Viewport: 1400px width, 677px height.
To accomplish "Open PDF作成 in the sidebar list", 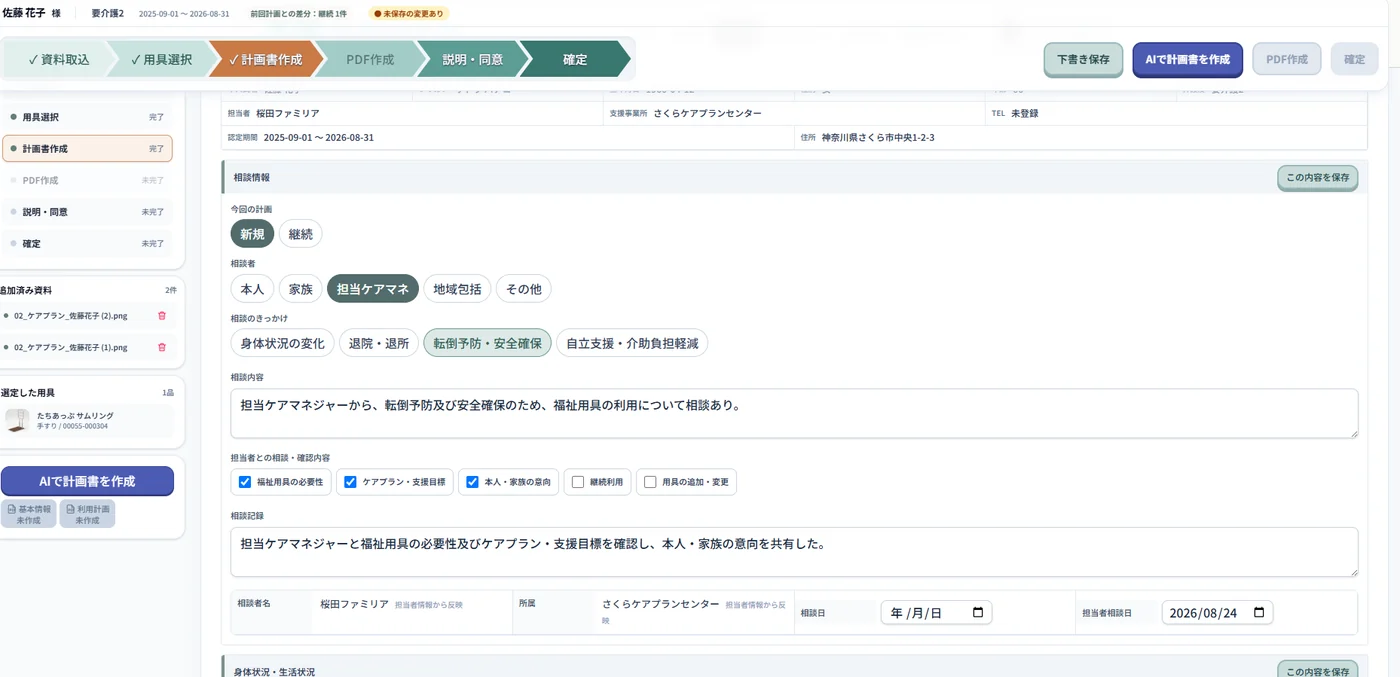I will click(x=87, y=181).
